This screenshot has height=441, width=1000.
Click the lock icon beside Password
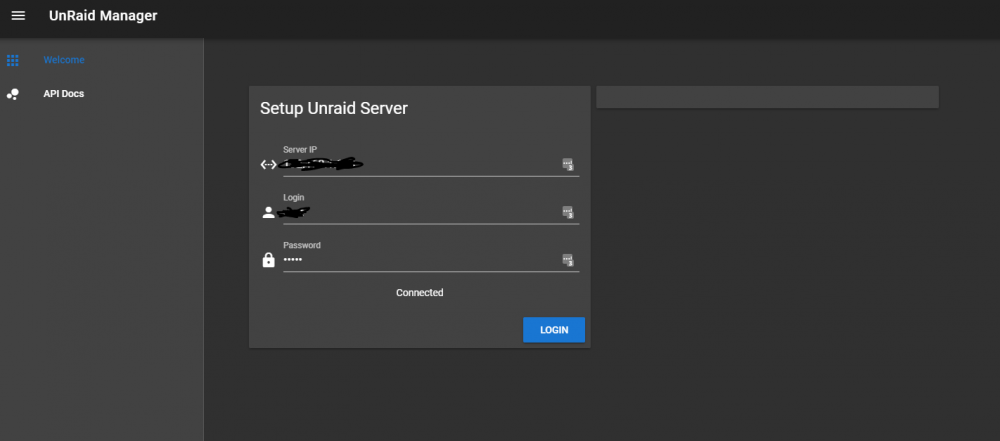(x=268, y=260)
